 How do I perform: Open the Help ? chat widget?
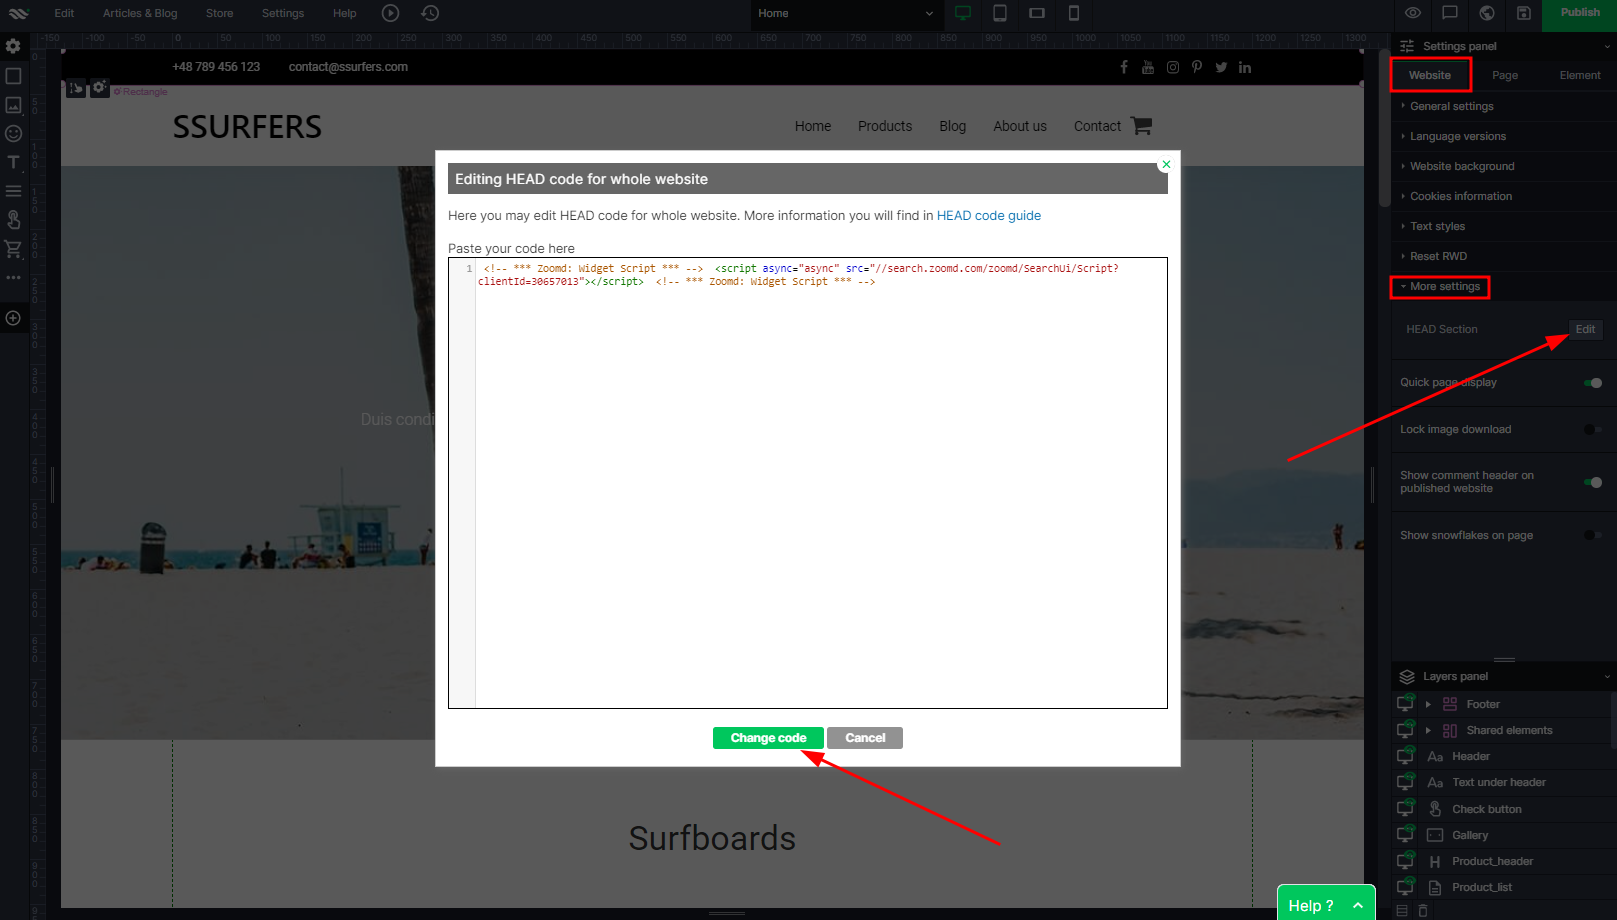[x=1326, y=903]
